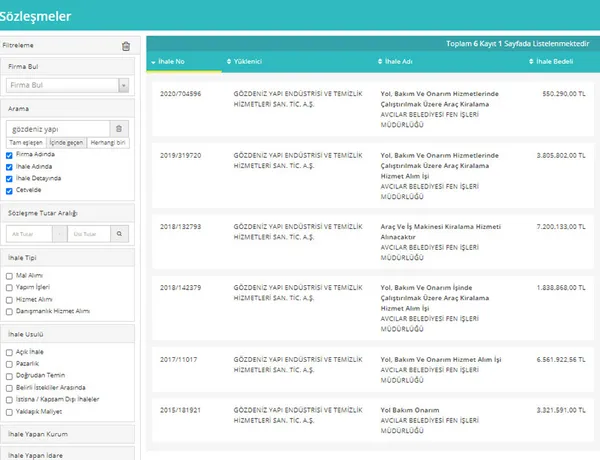The height and width of the screenshot is (460, 600).
Task: Toggle the İhale Detayında checkbox
Action: [9, 179]
